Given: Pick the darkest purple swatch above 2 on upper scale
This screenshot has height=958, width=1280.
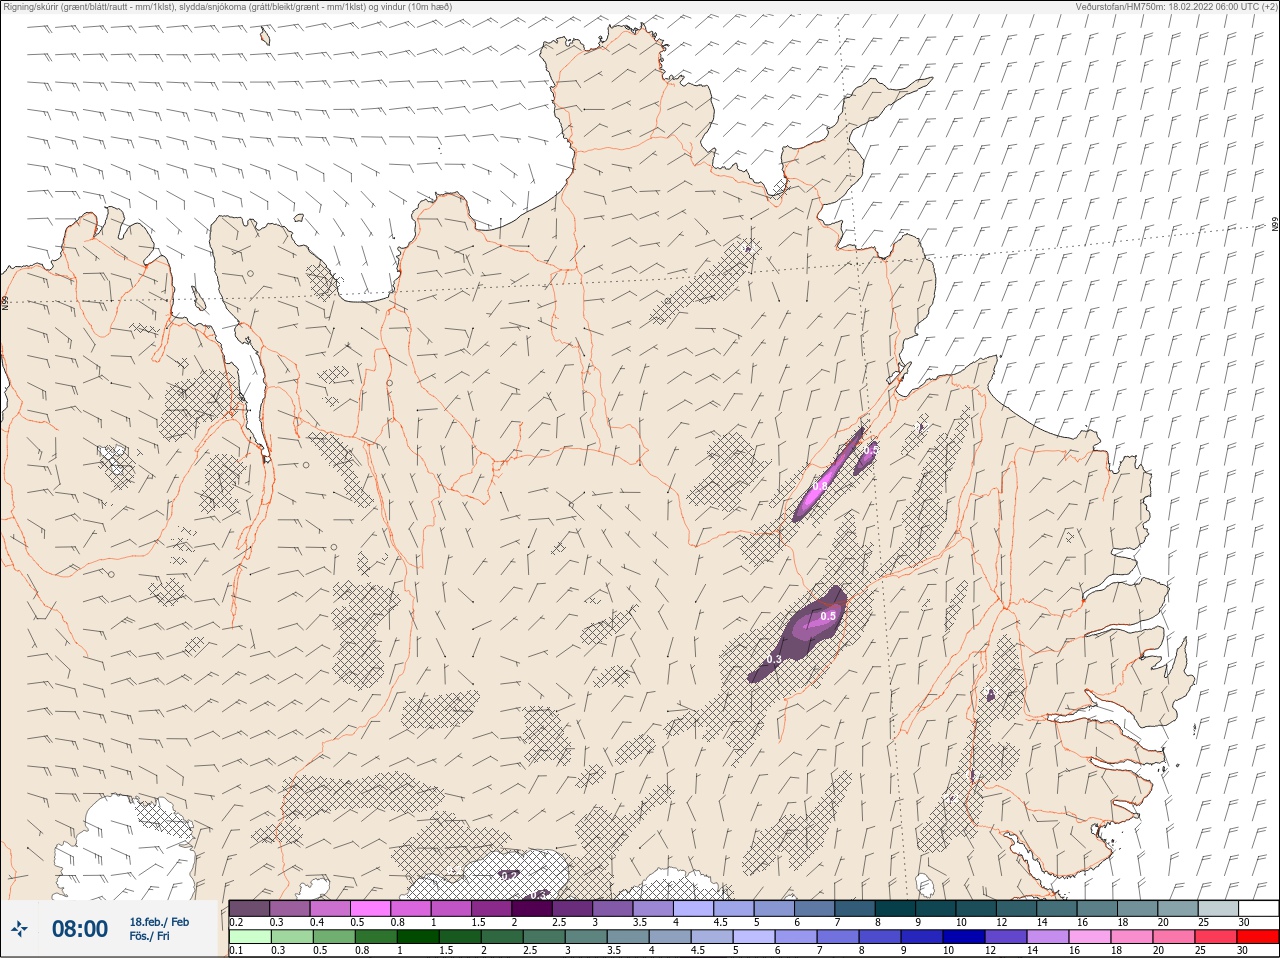Looking at the screenshot, I should click(532, 908).
